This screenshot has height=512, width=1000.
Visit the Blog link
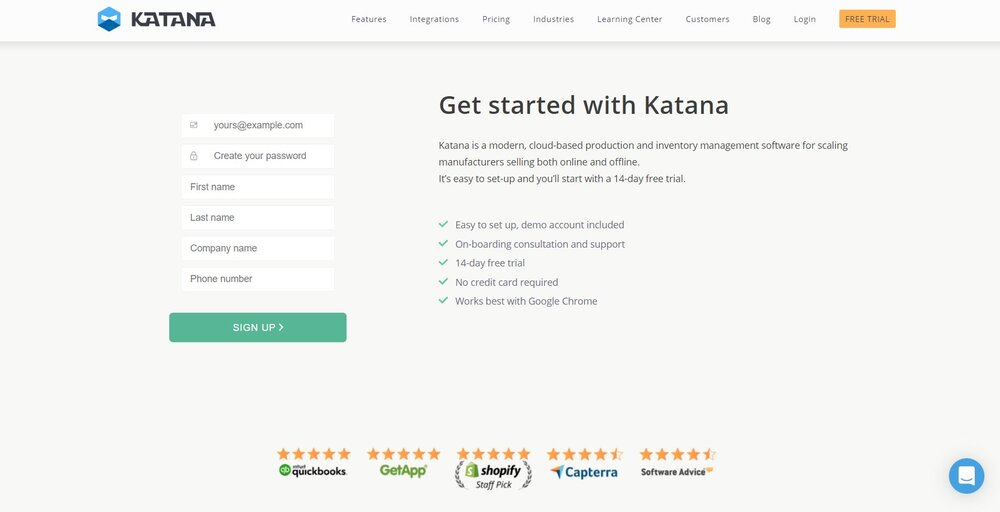pyautogui.click(x=761, y=19)
